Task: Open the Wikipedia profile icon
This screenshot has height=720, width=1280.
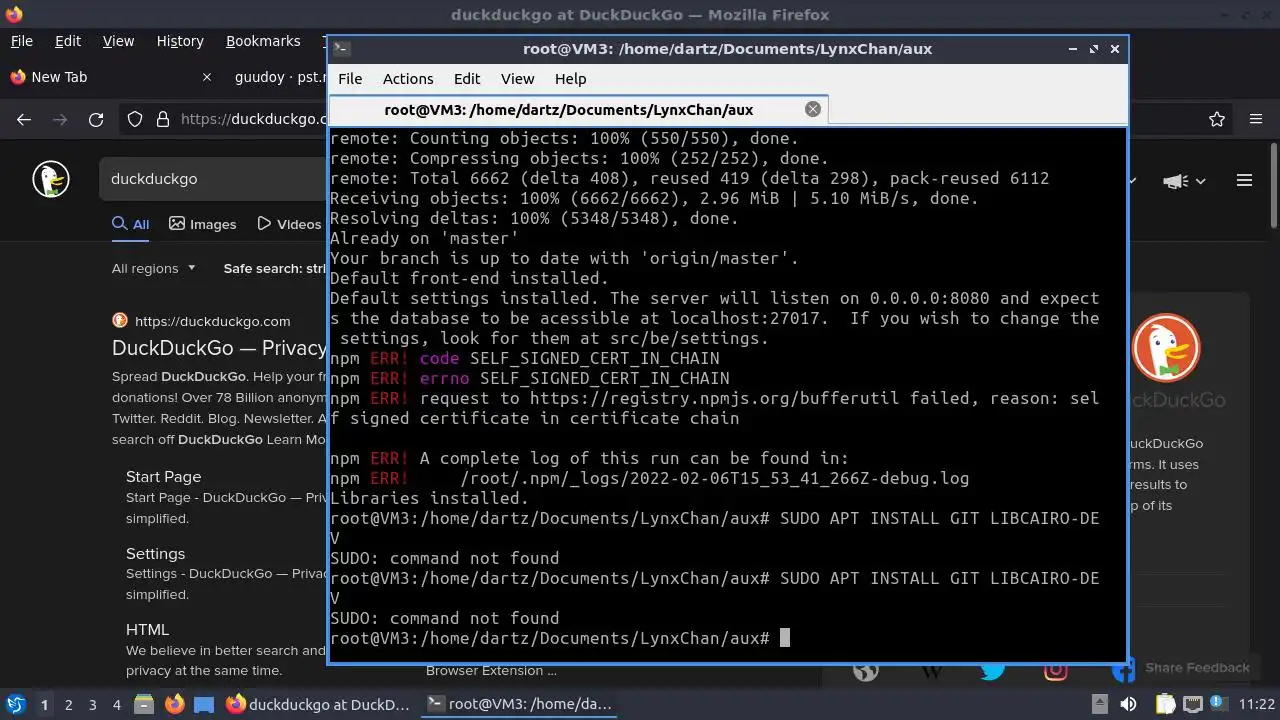Action: coord(930,670)
